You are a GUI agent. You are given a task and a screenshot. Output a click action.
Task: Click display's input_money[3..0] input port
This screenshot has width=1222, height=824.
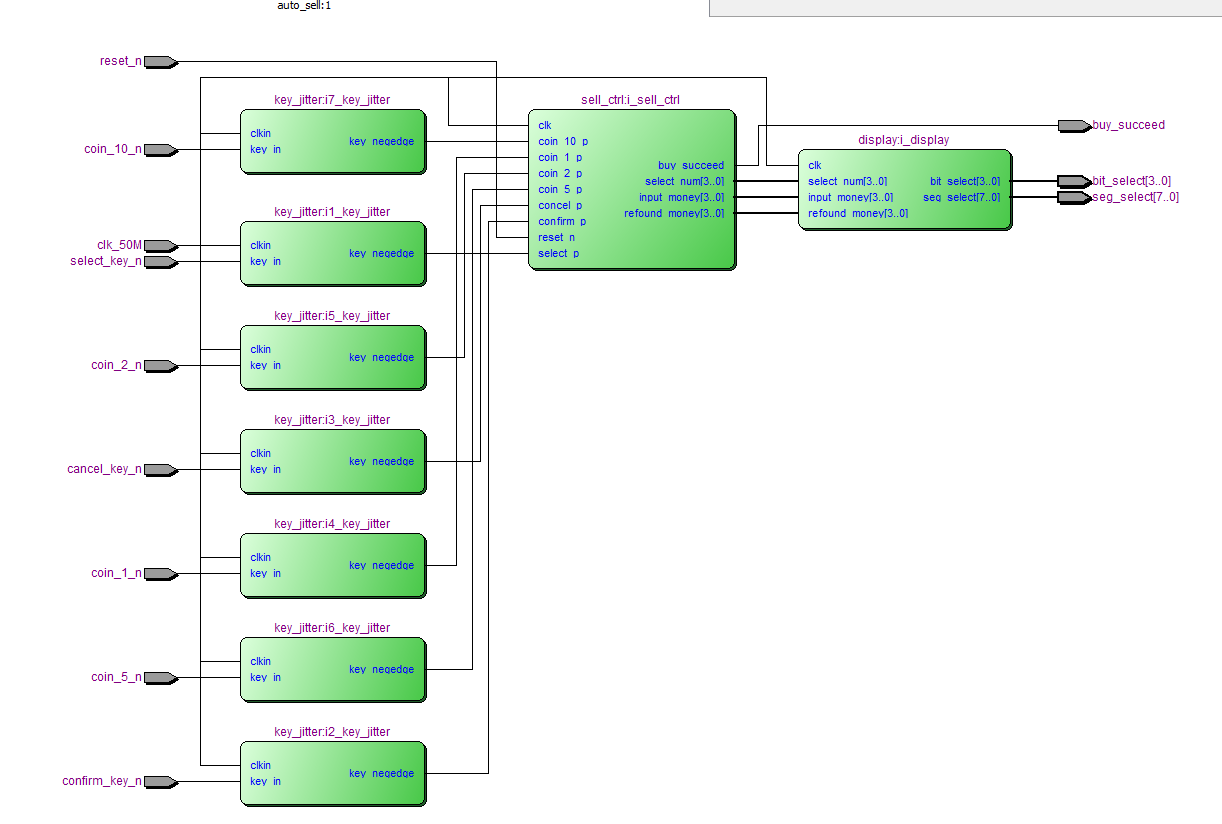851,198
